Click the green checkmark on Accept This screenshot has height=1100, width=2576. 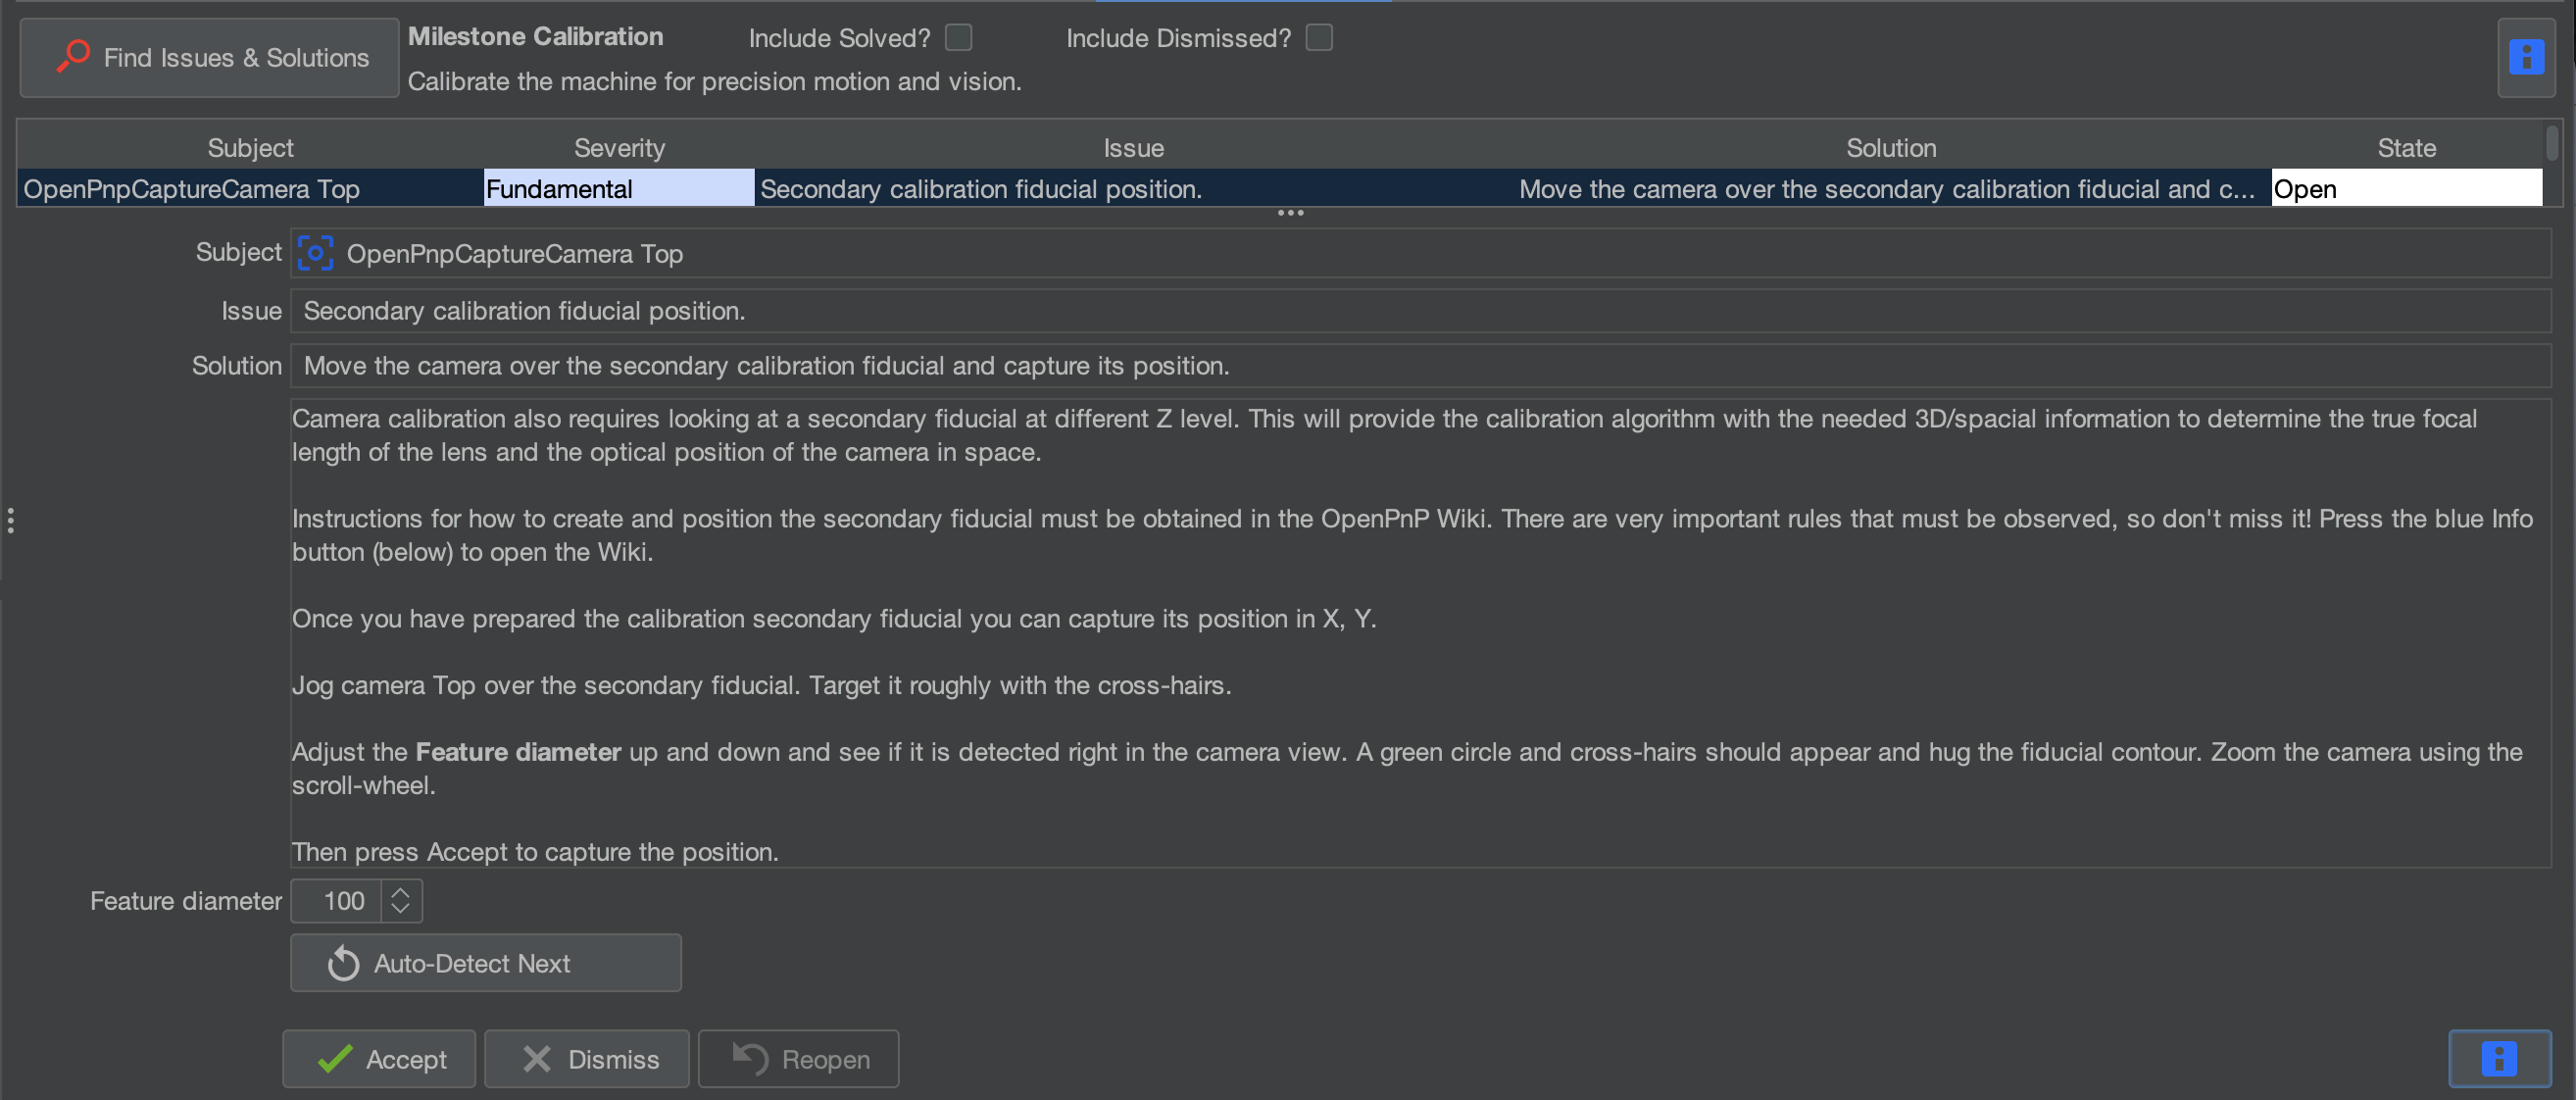click(334, 1059)
